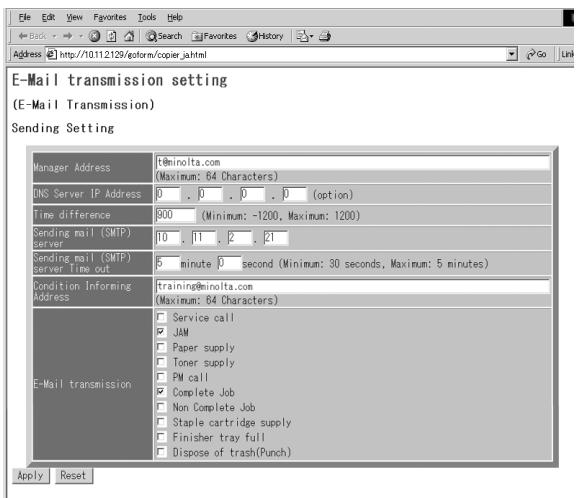
Task: Click the SMTP timeout minute field
Action: [x=168, y=263]
